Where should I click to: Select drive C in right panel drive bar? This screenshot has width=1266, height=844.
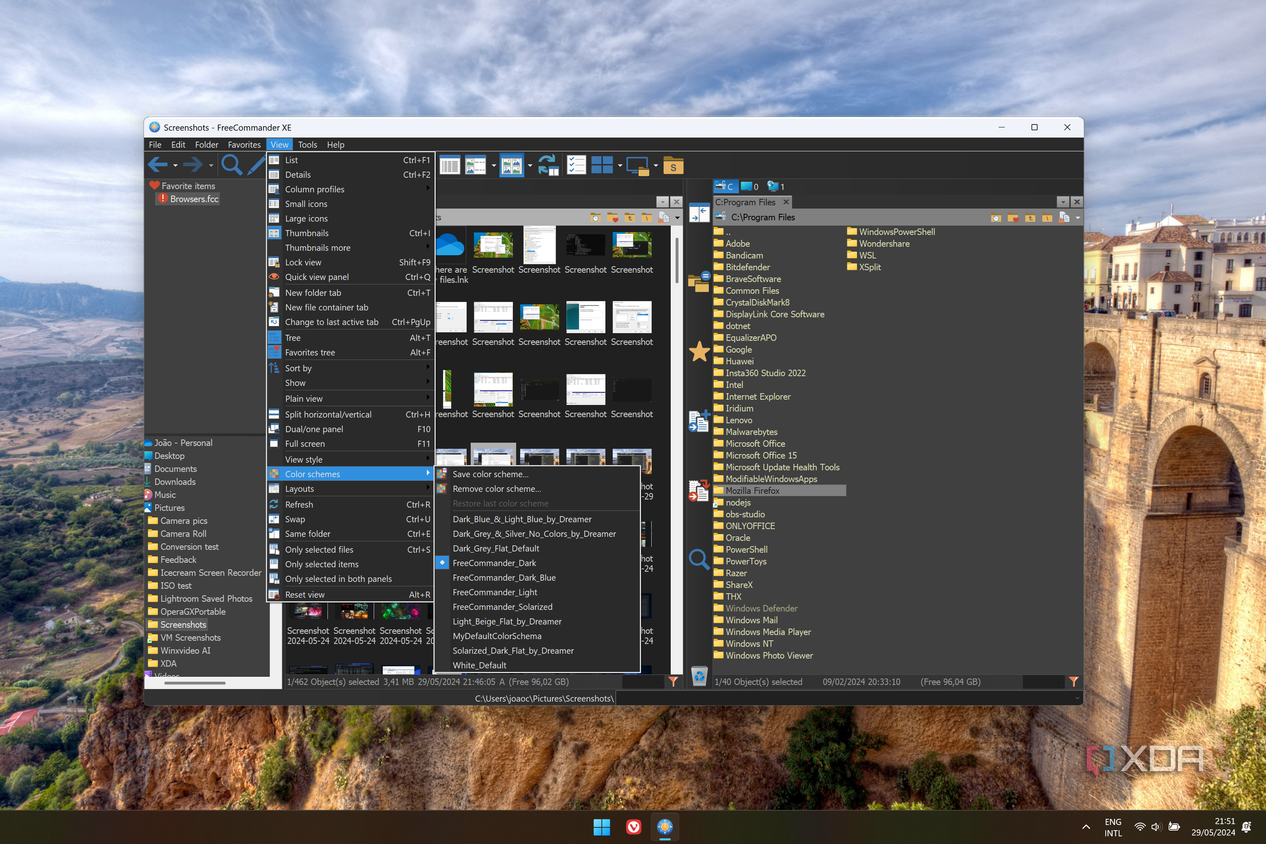(x=725, y=186)
